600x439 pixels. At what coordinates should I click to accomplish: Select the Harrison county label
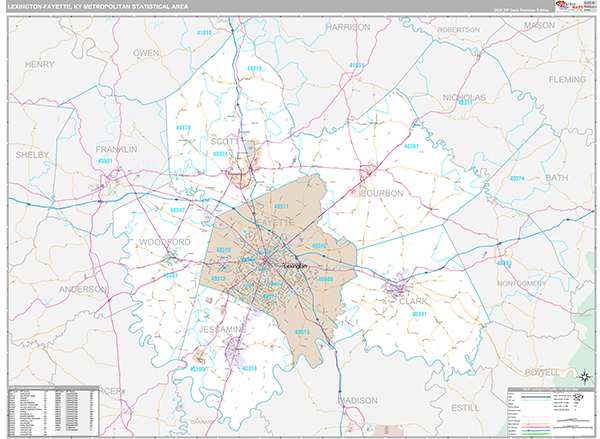347,27
